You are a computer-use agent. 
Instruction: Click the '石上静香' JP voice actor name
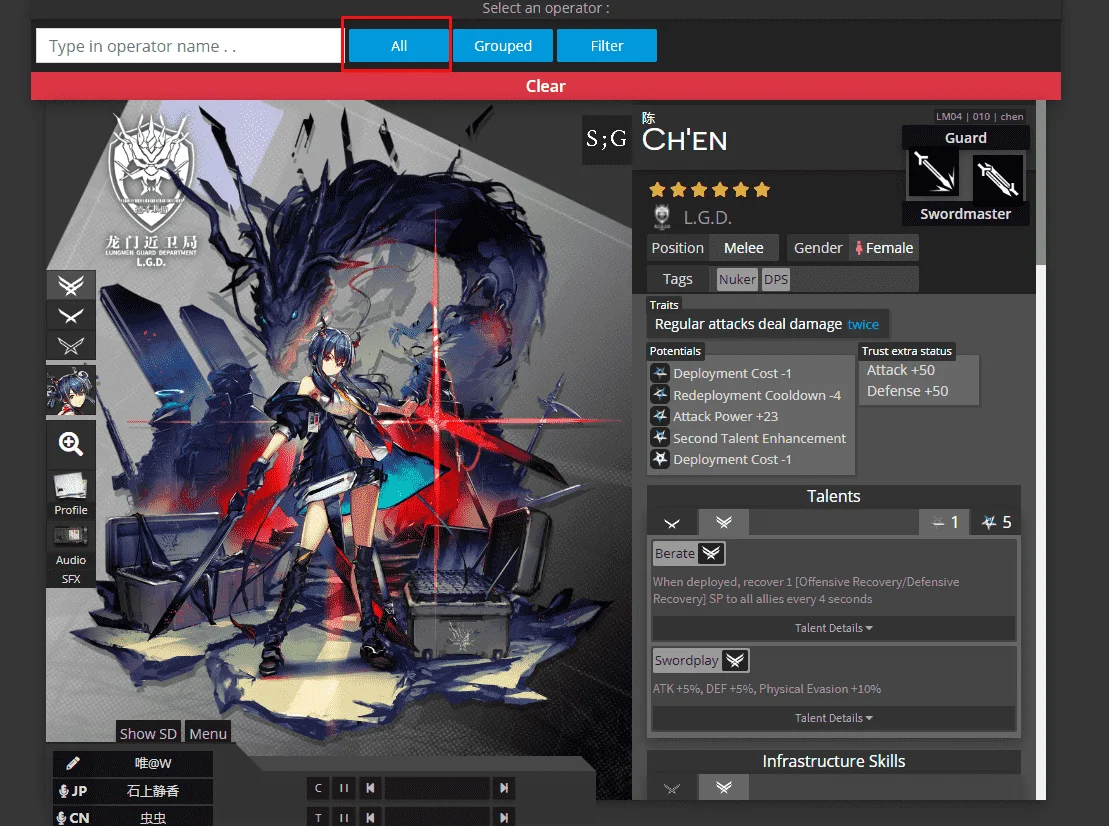coord(153,791)
